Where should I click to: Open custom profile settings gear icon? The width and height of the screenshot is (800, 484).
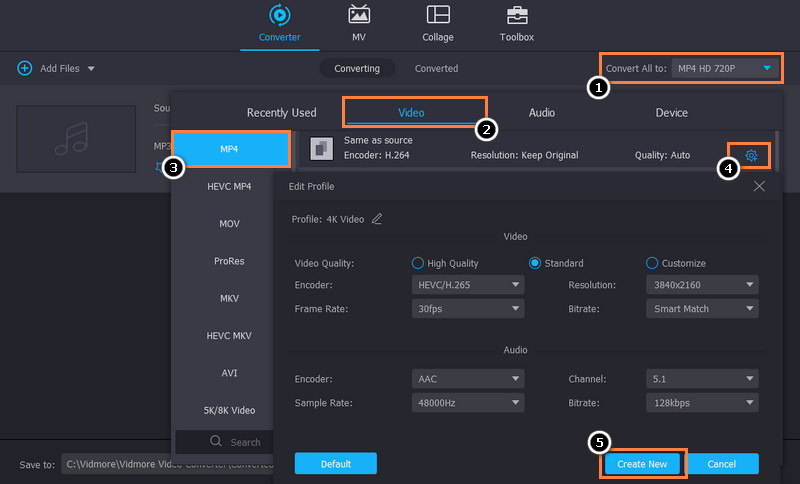coord(752,155)
